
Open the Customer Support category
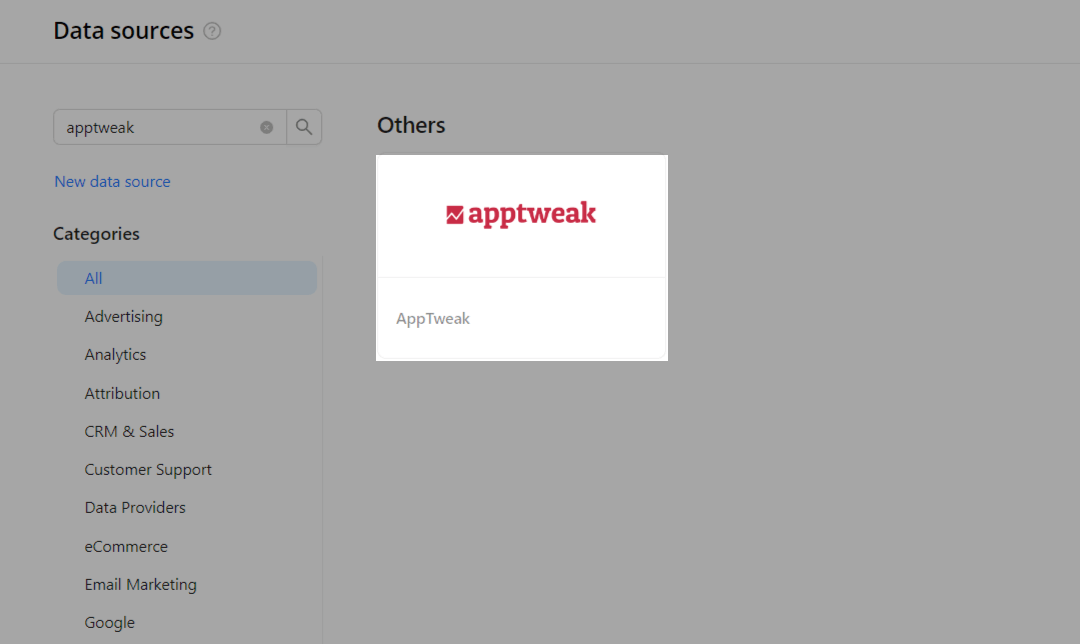[148, 469]
